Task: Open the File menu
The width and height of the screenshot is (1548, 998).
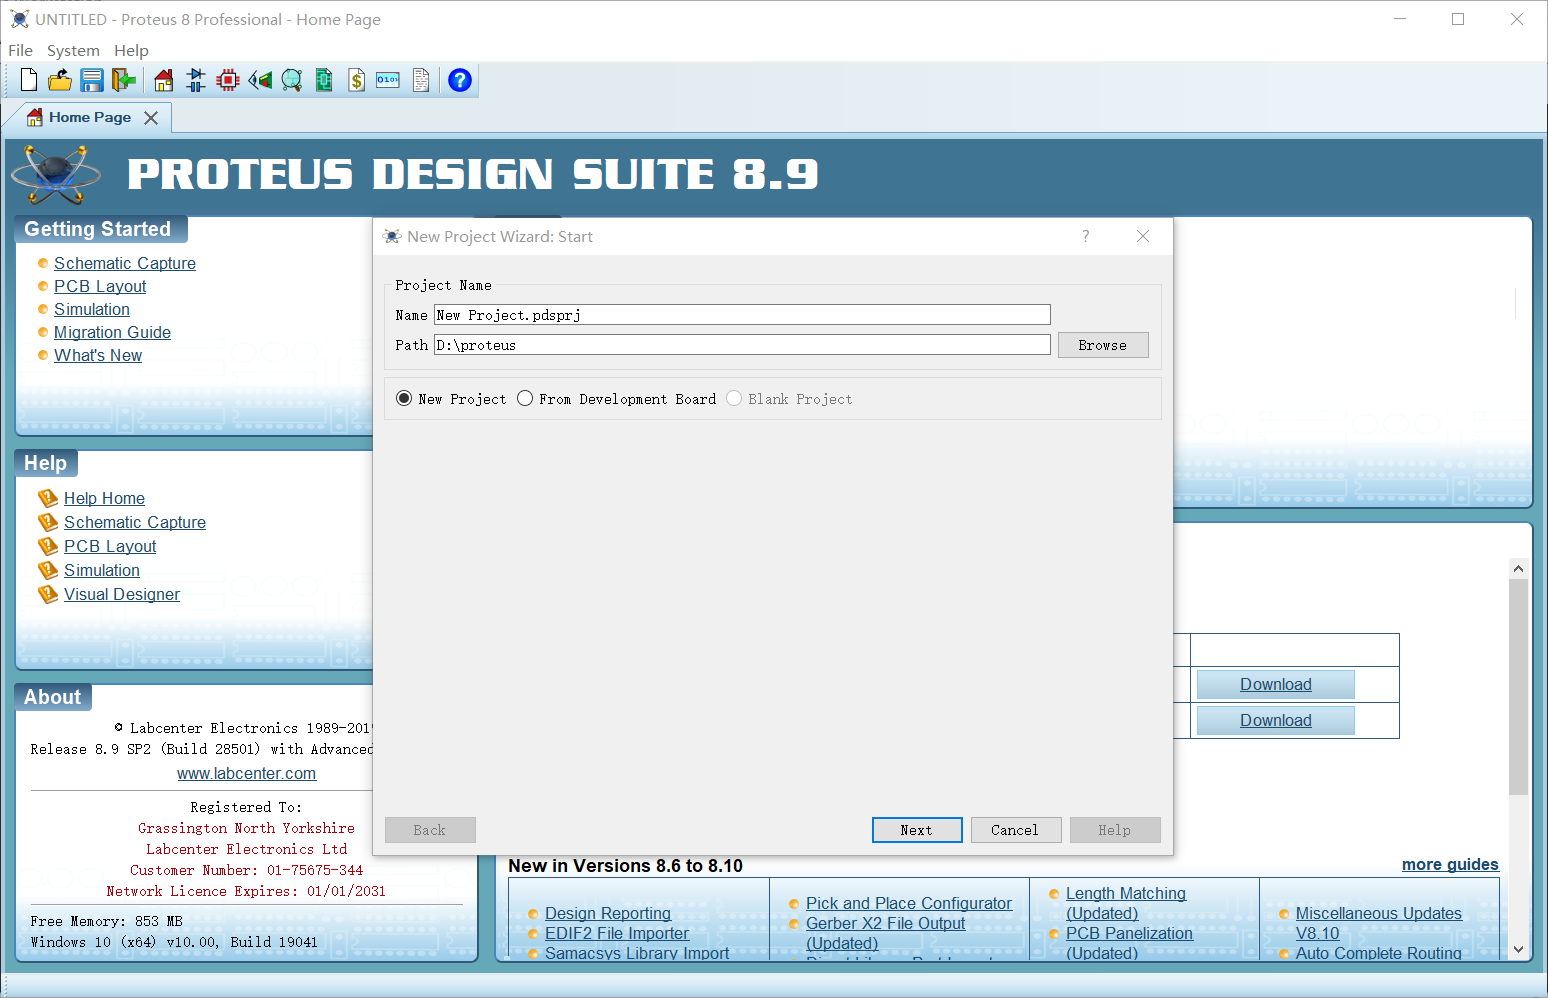Action: point(20,50)
